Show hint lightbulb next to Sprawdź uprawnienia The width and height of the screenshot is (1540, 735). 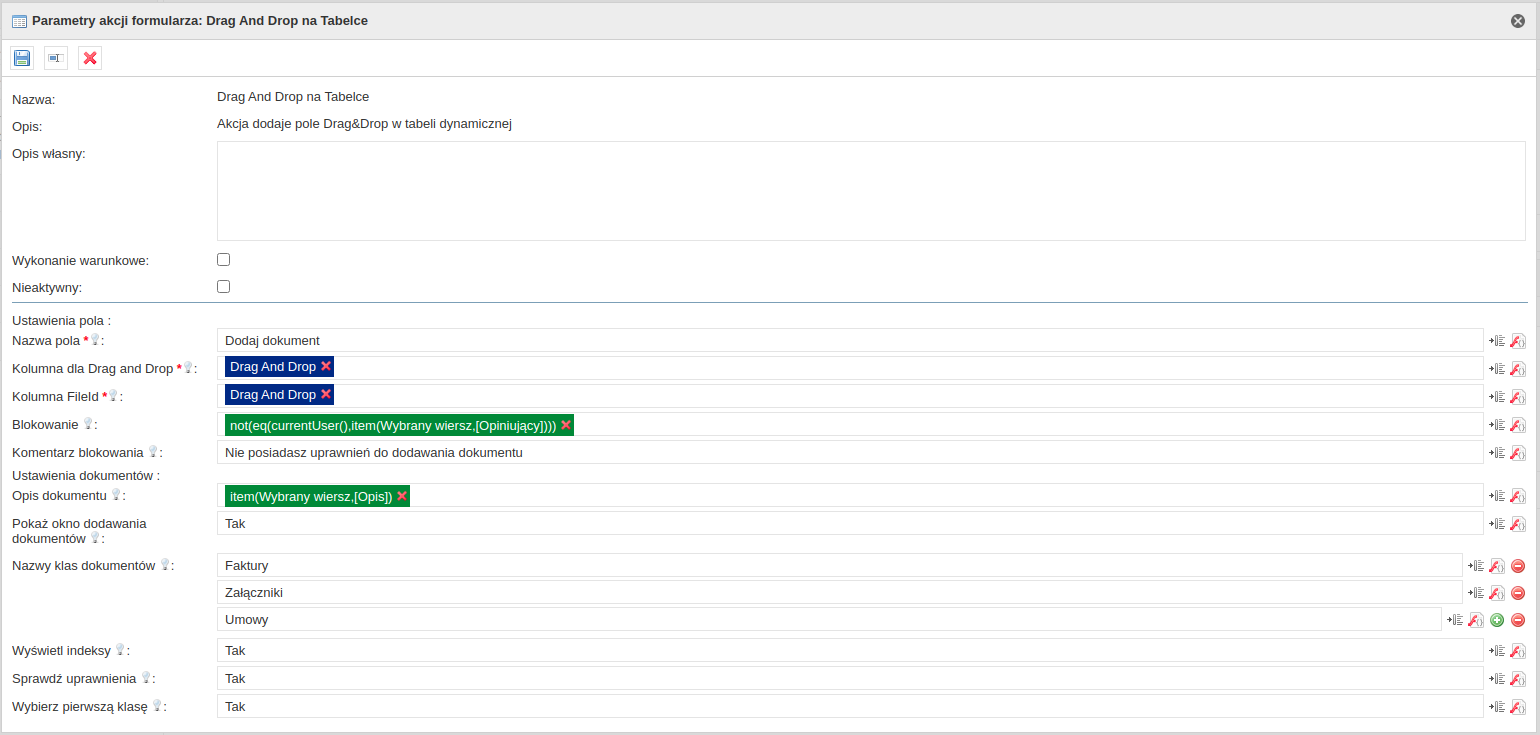146,677
